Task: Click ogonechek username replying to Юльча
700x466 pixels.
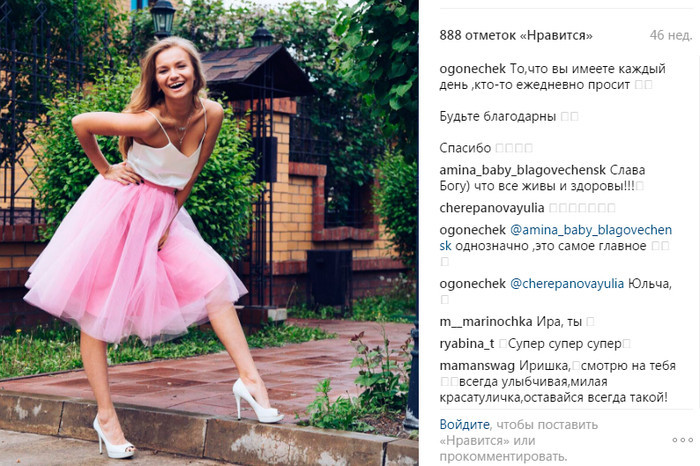Action: pos(472,283)
